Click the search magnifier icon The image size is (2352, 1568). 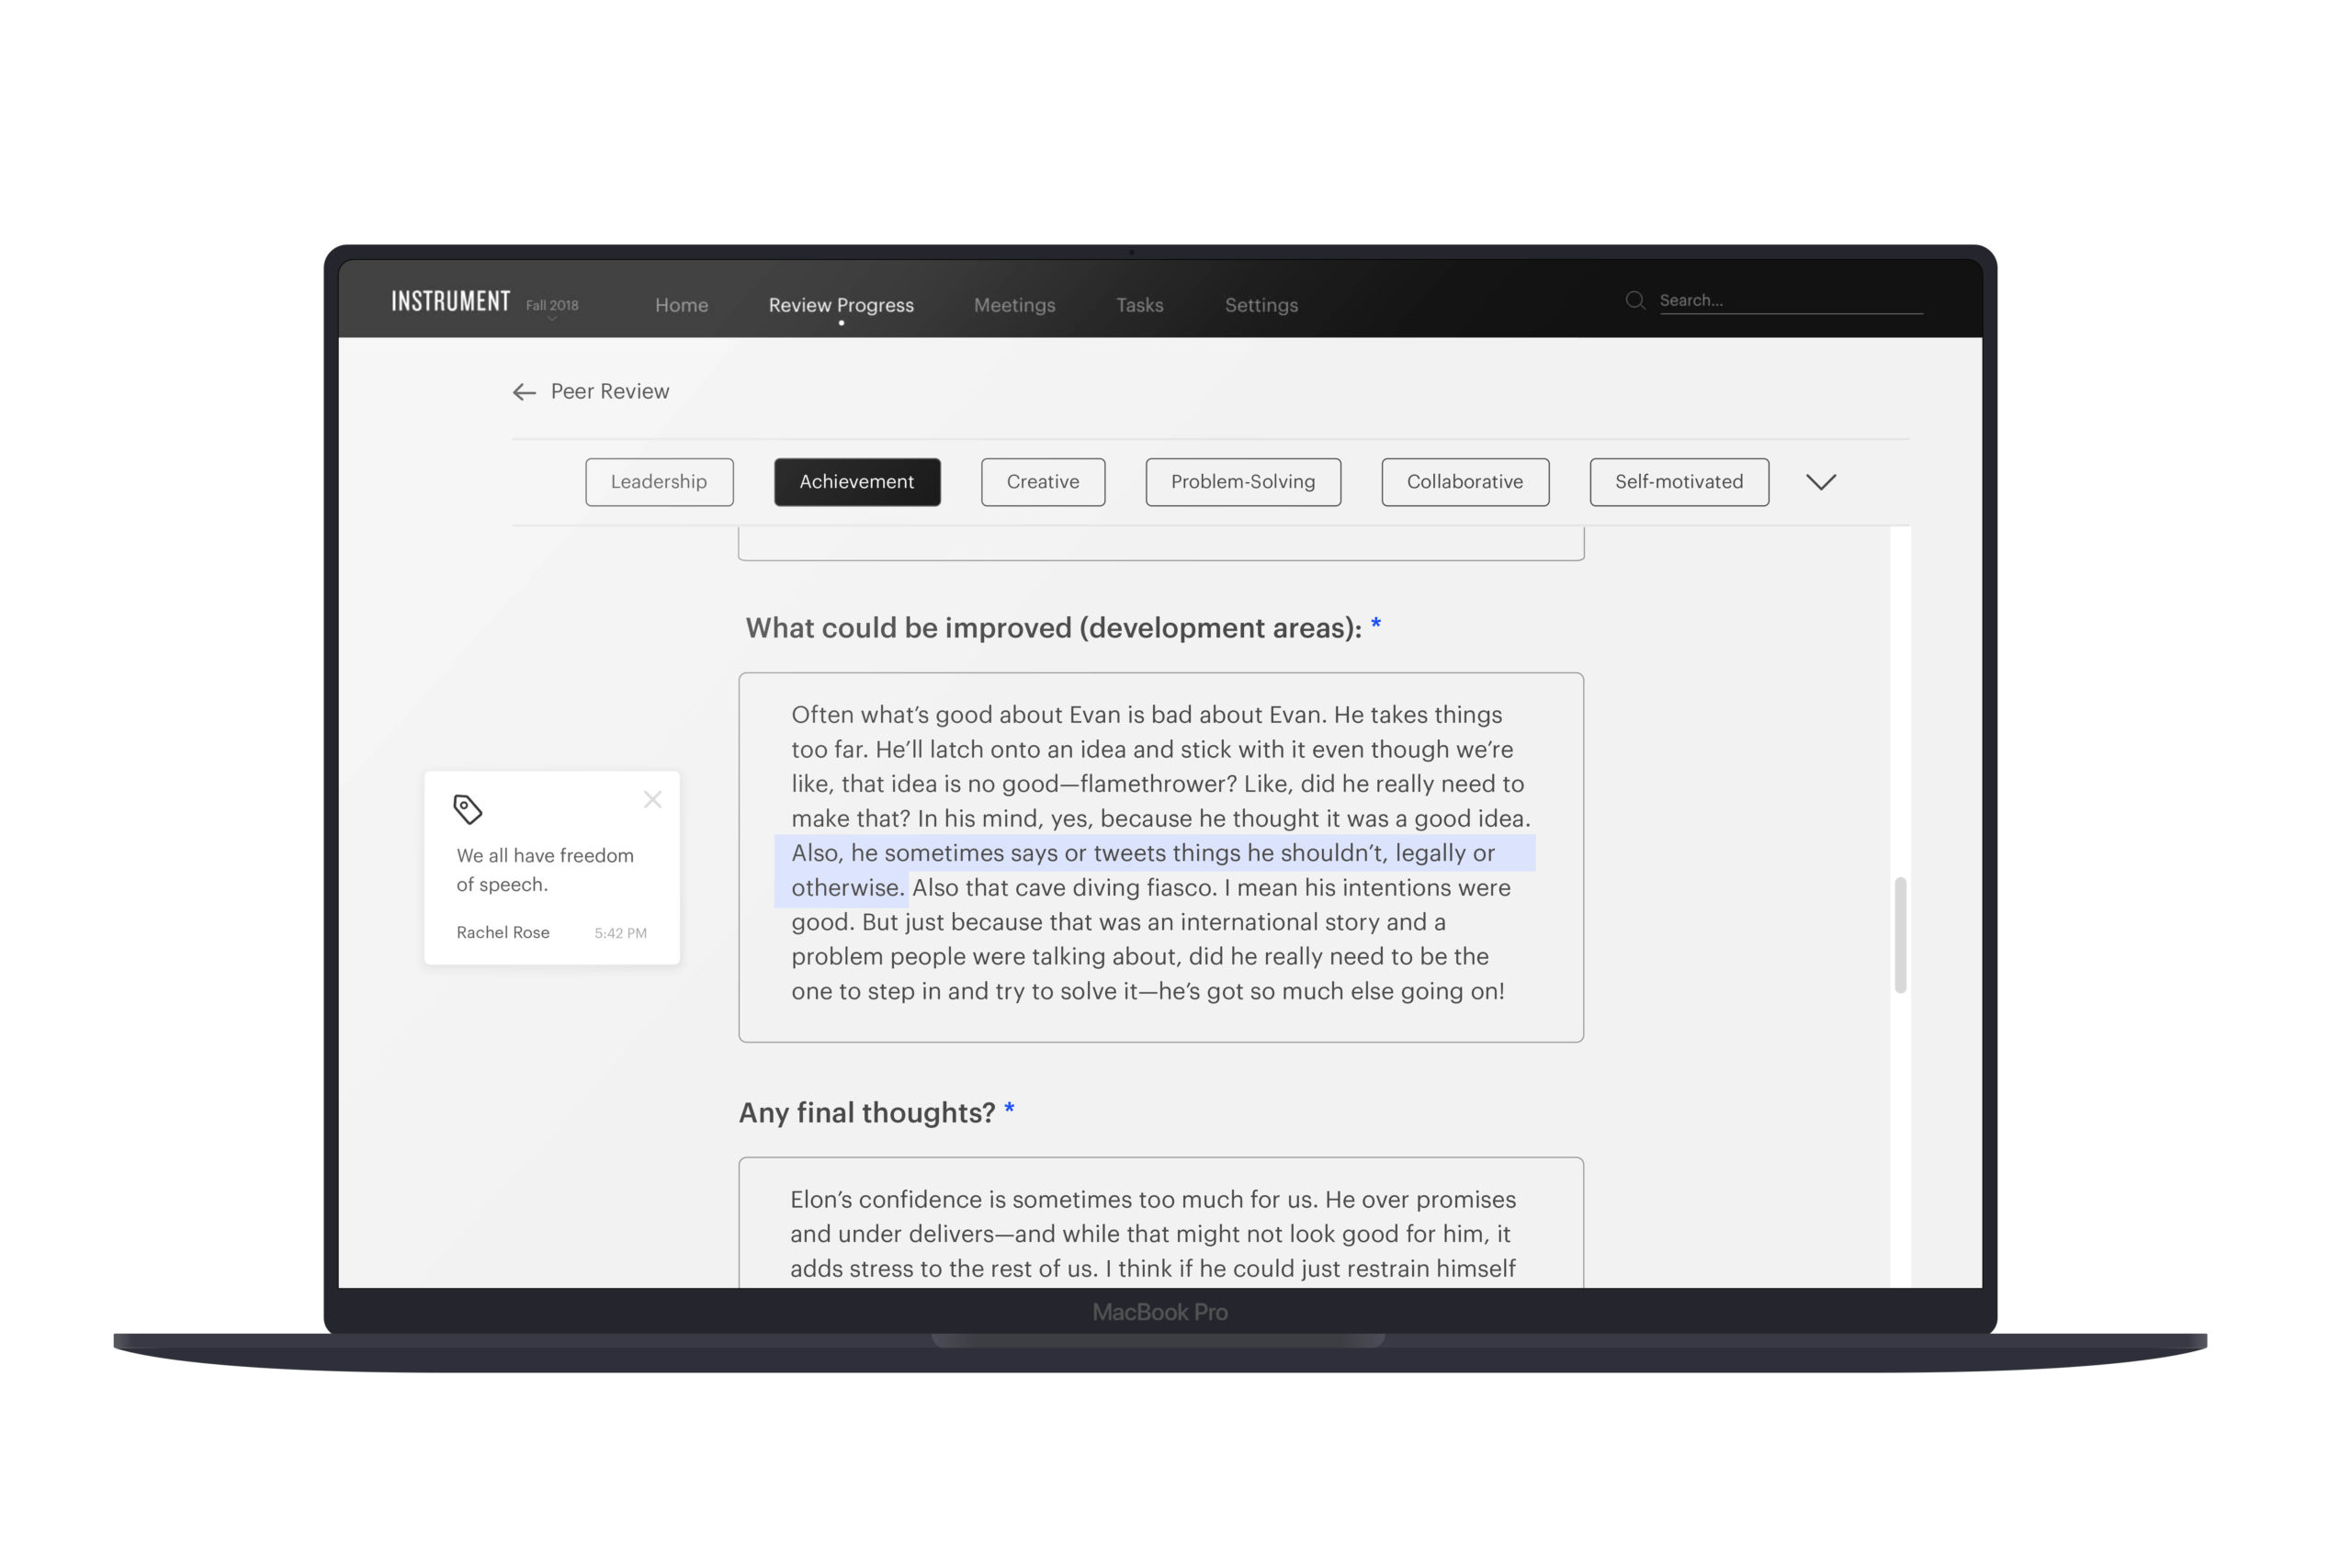coord(1635,300)
